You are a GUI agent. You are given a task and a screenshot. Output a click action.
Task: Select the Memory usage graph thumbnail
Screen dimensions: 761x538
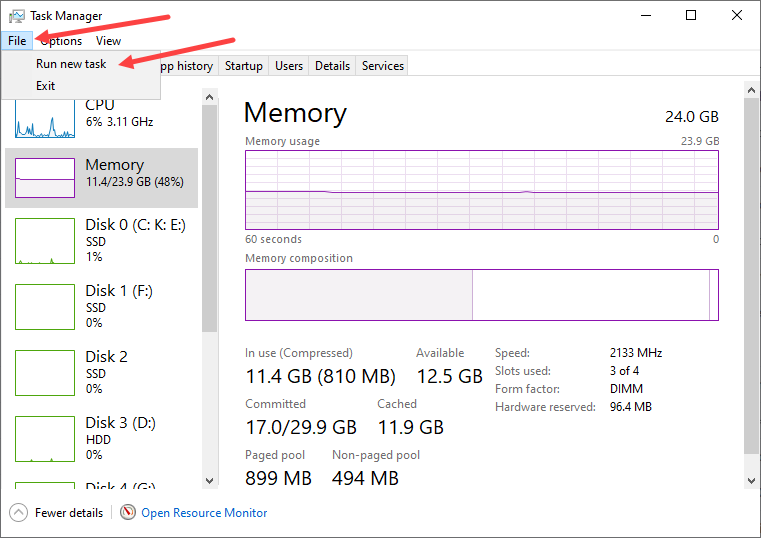point(45,177)
